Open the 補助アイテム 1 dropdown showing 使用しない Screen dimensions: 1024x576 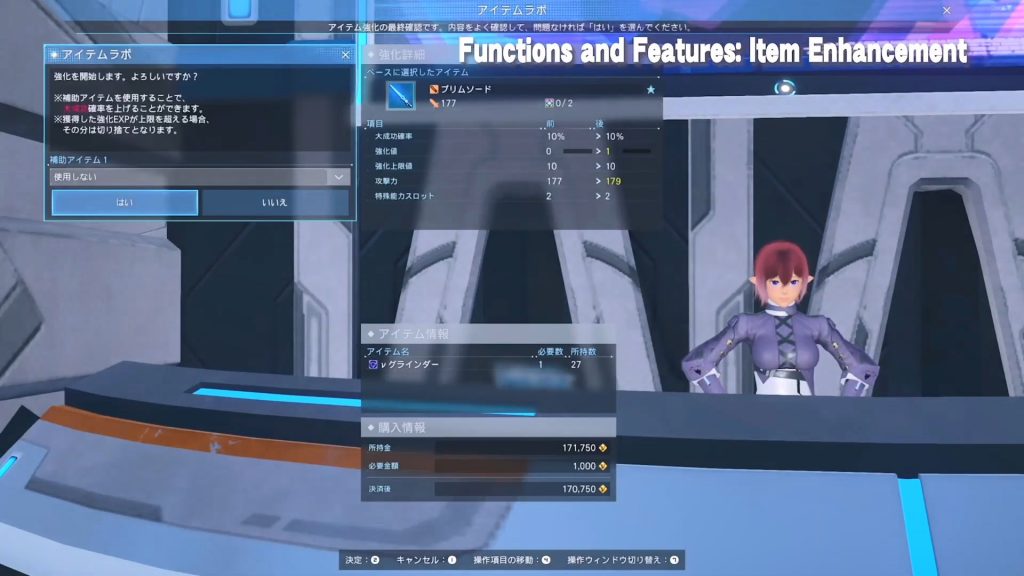pyautogui.click(x=200, y=177)
